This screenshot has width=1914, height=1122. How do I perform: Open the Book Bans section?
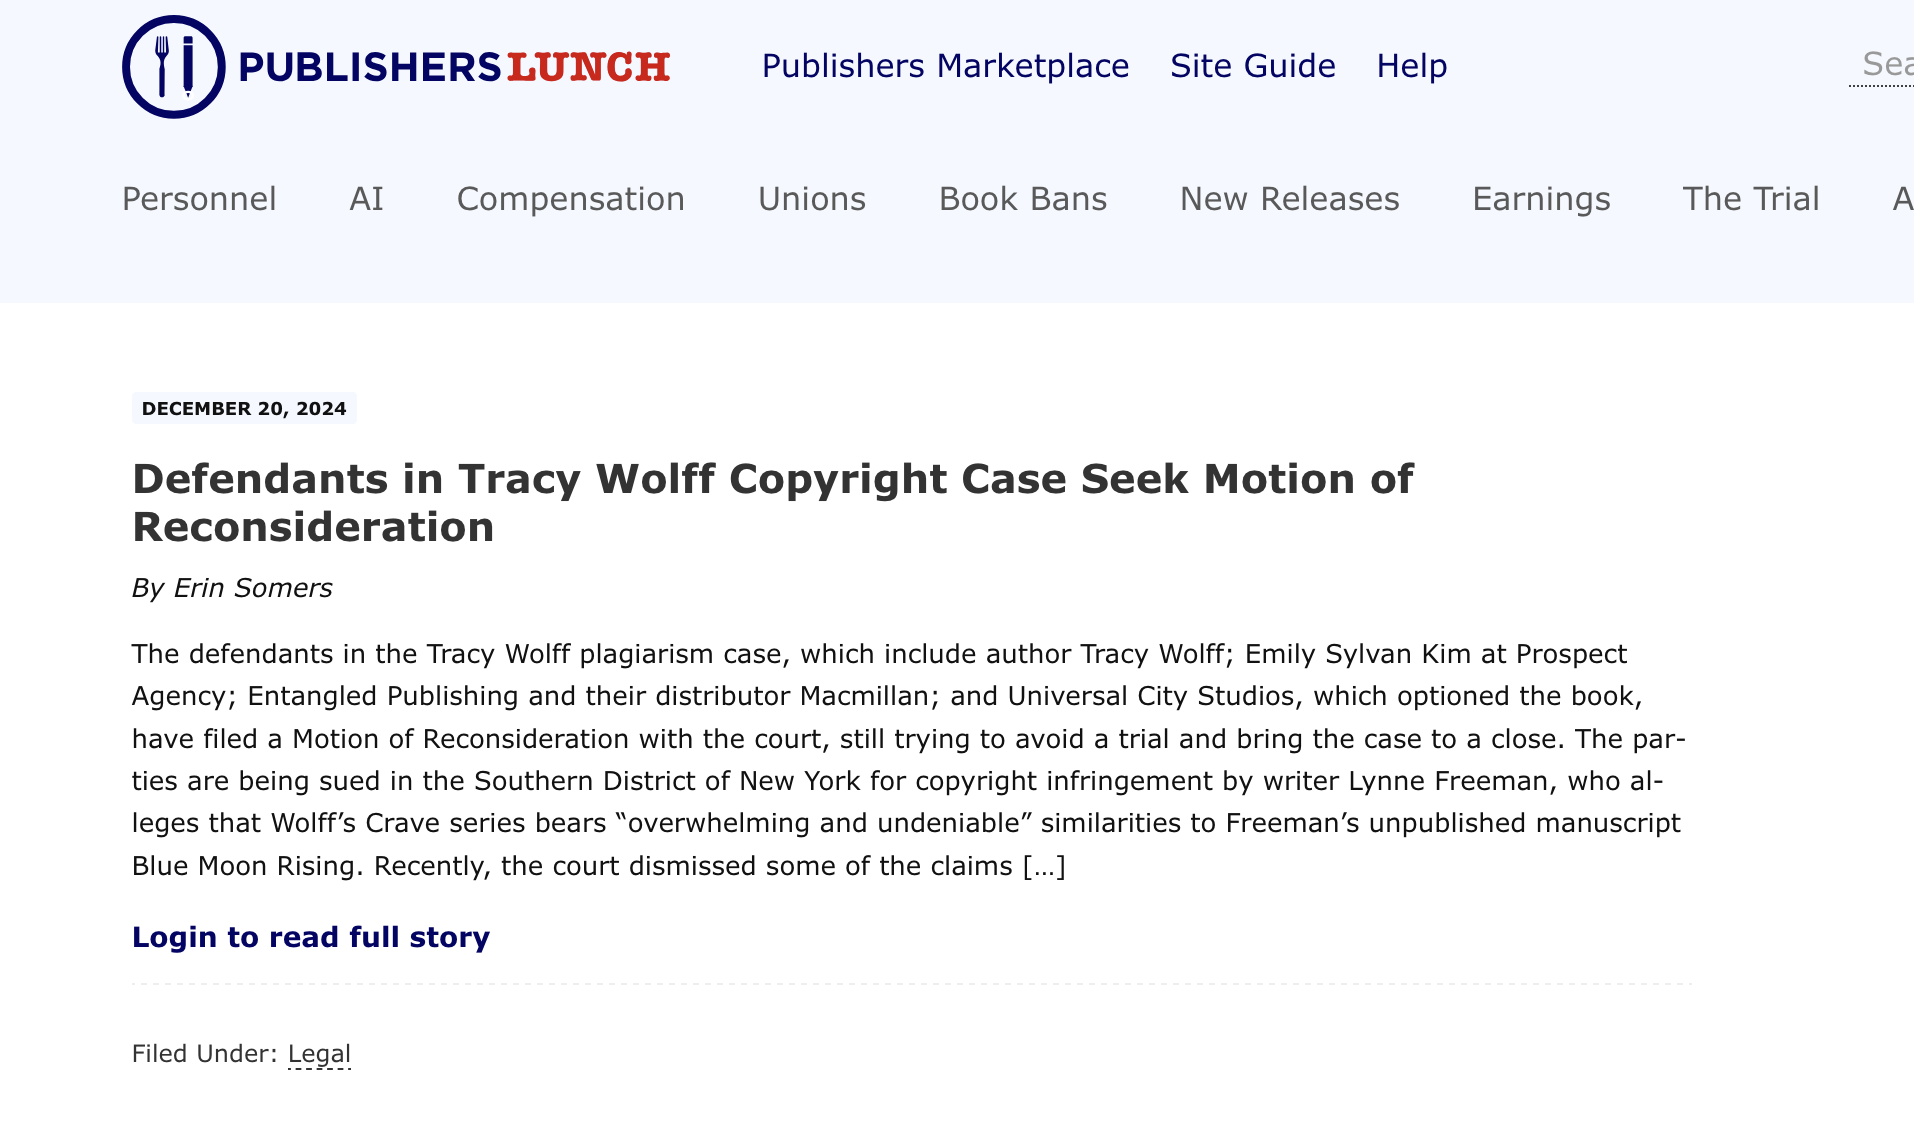tap(1022, 199)
